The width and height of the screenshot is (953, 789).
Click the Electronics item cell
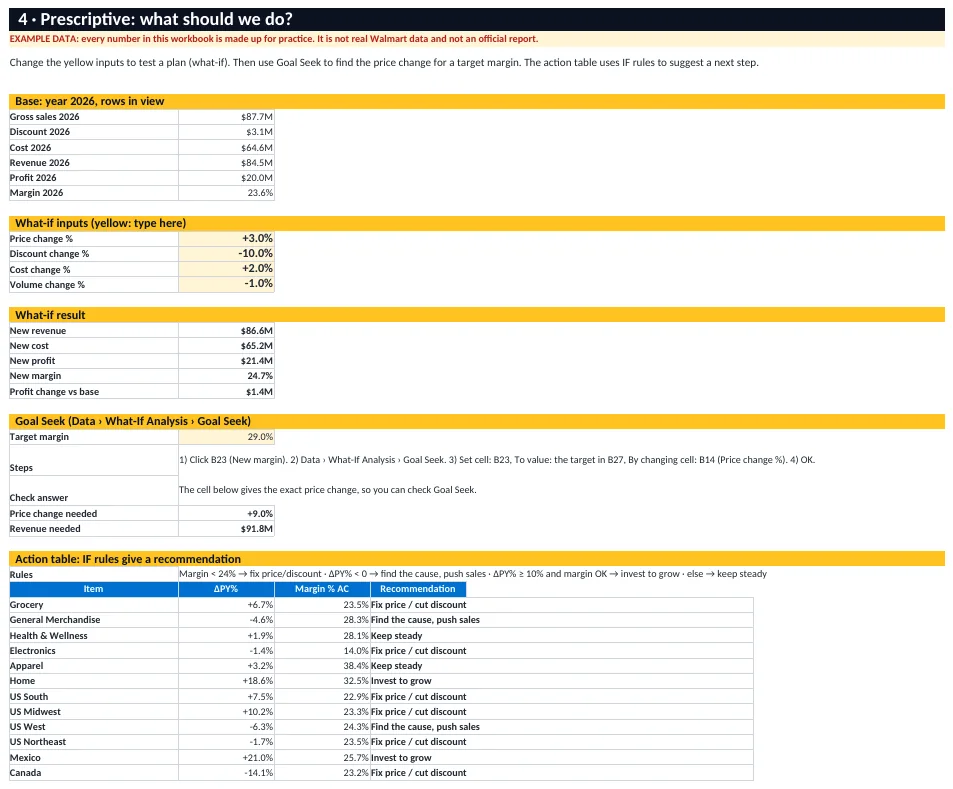point(94,650)
